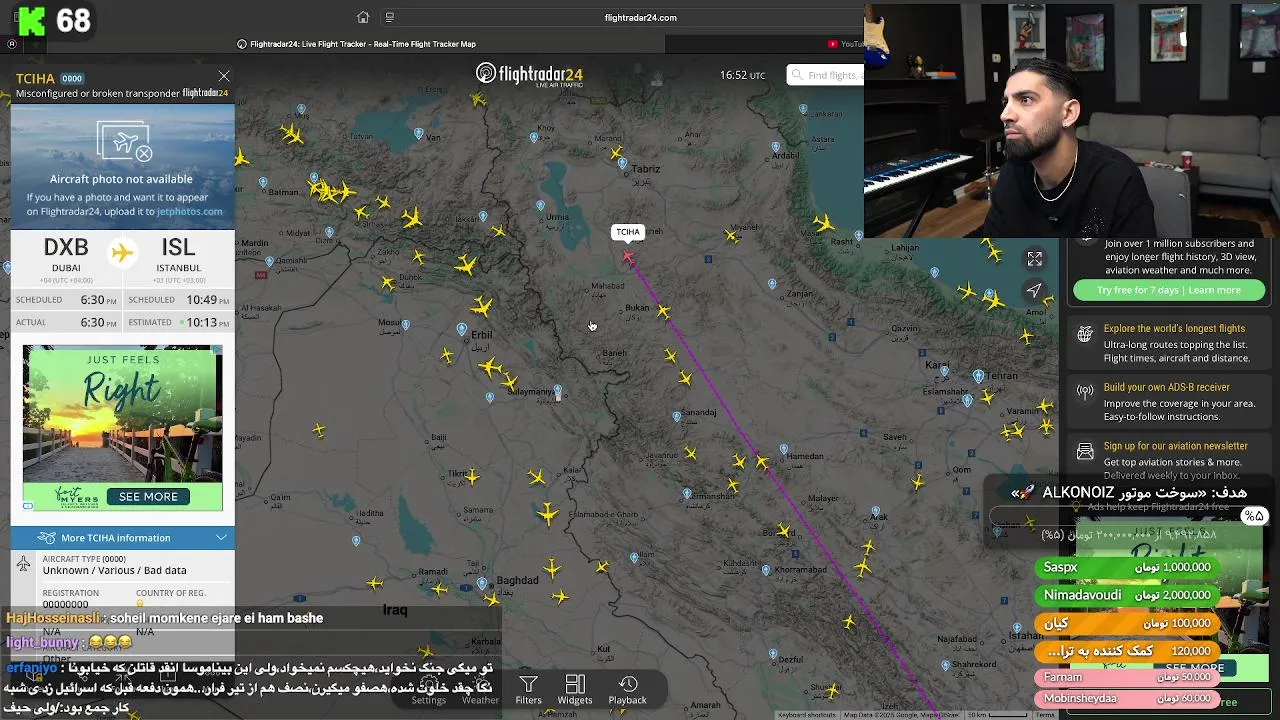This screenshot has width=1280, height=720.
Task: Expand More TCIHA information section
Action: click(x=123, y=538)
